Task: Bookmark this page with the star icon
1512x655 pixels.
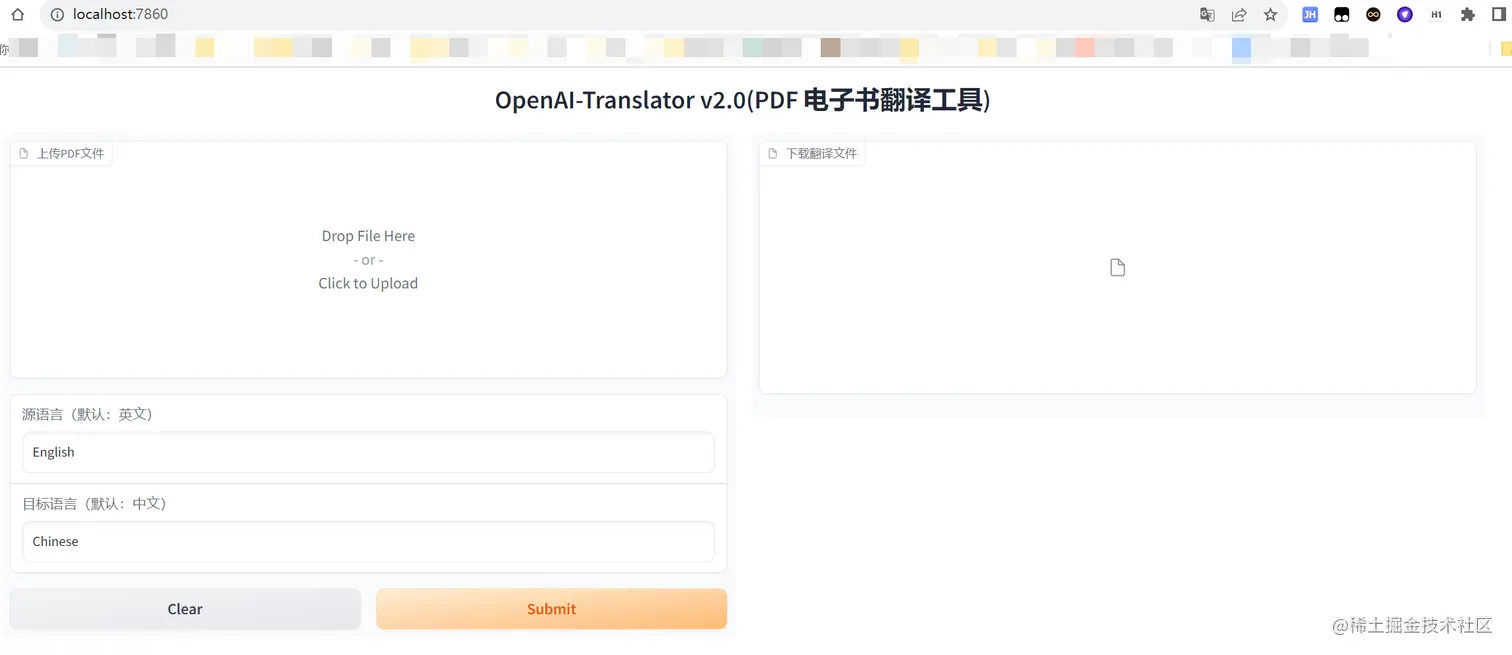Action: click(x=1270, y=15)
